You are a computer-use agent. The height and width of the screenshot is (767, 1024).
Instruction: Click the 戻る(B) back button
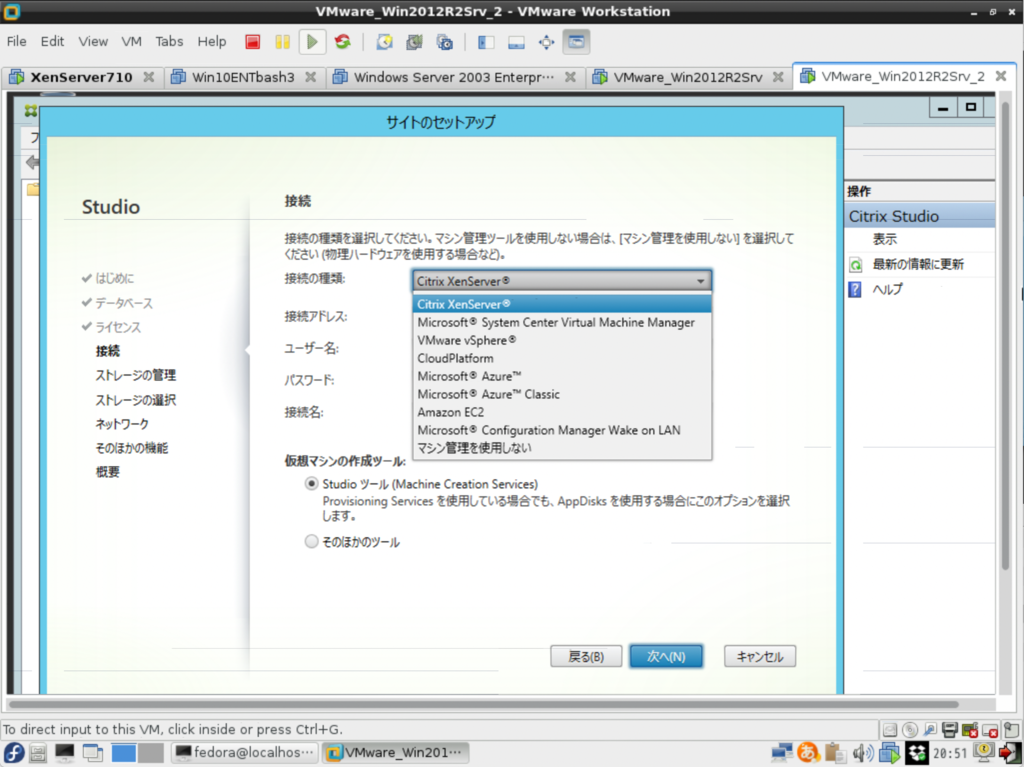[586, 656]
